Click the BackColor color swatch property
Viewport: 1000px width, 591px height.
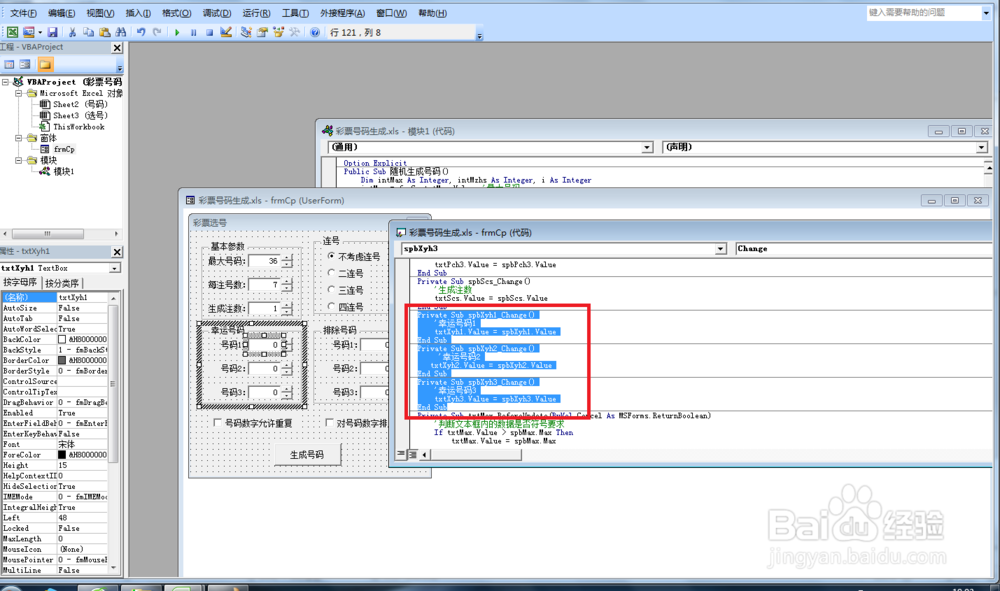(x=62, y=339)
